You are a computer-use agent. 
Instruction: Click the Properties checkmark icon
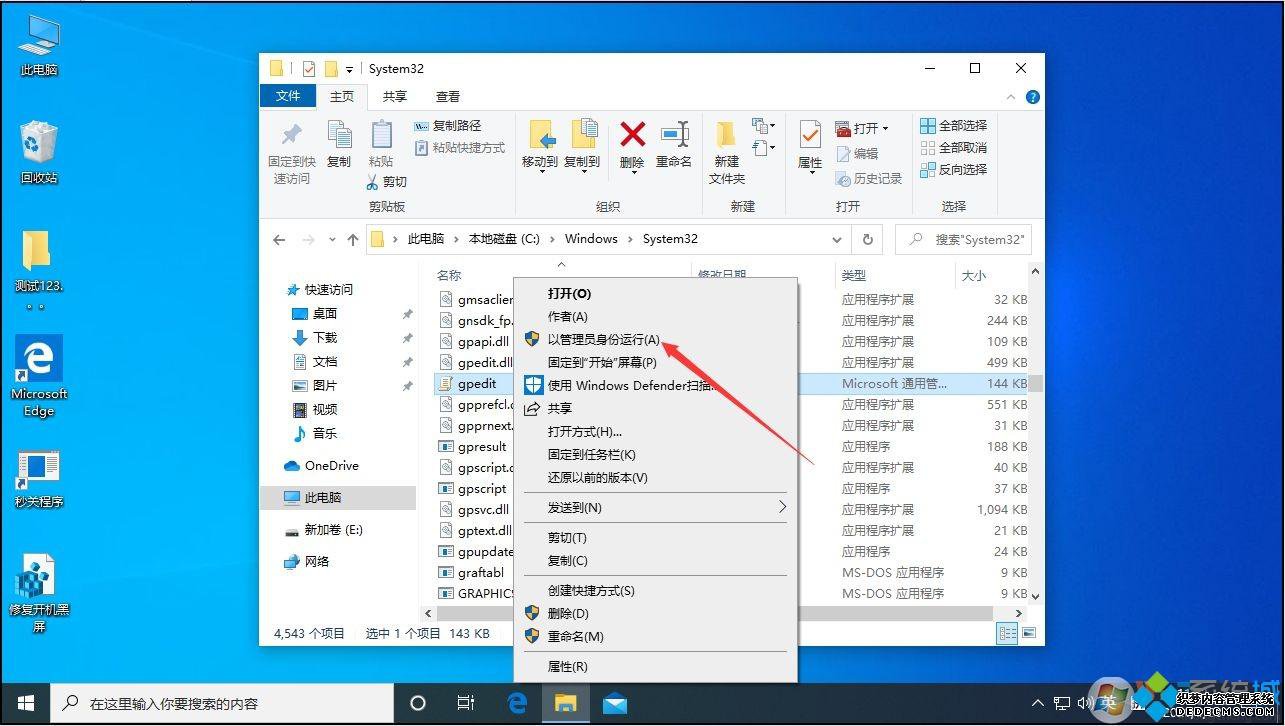[x=810, y=135]
